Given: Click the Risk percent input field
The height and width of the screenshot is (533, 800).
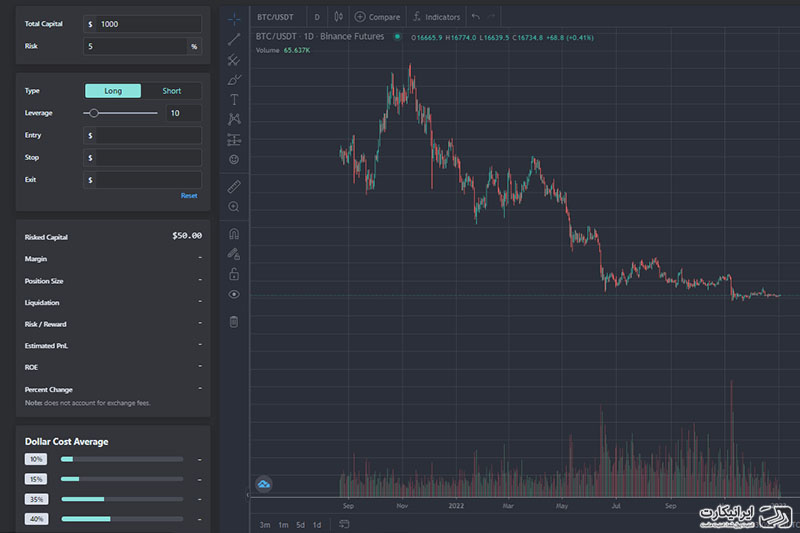Looking at the screenshot, I should tap(142, 46).
